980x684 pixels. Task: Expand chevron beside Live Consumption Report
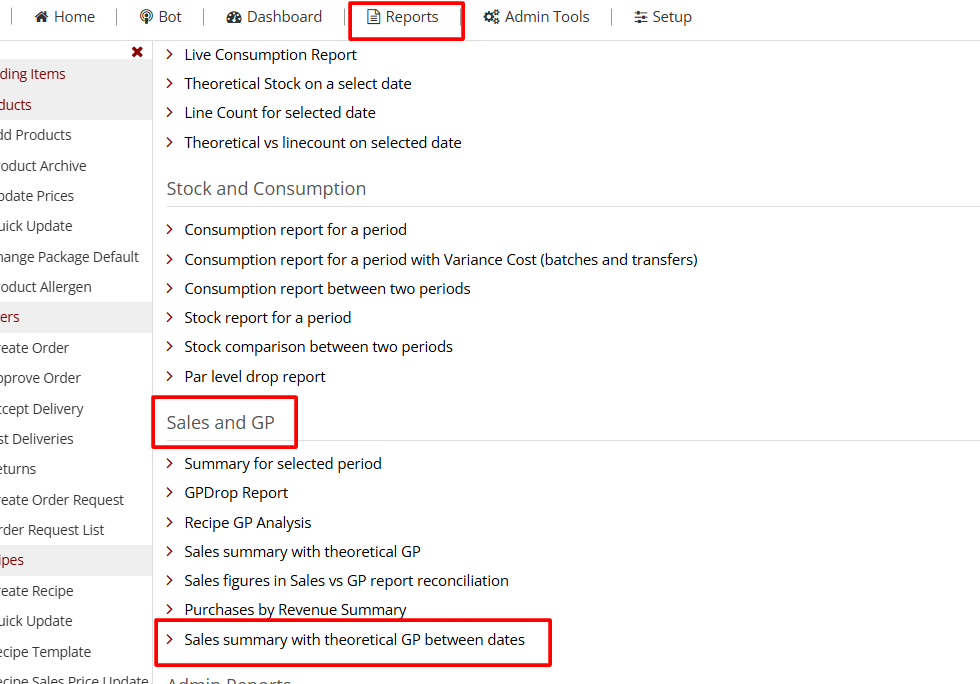pos(170,55)
